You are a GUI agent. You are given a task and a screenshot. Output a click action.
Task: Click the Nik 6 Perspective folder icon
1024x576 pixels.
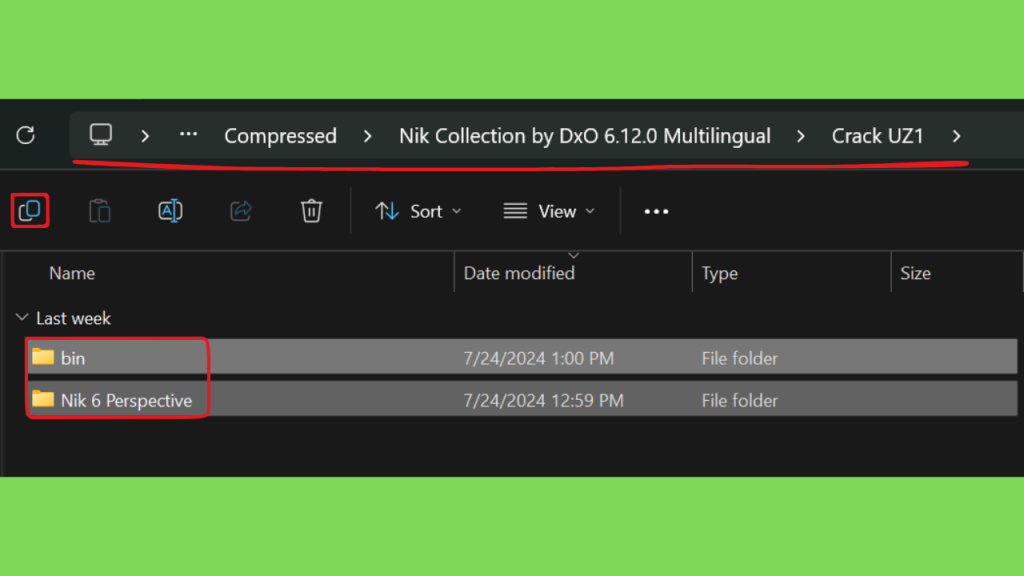(43, 398)
